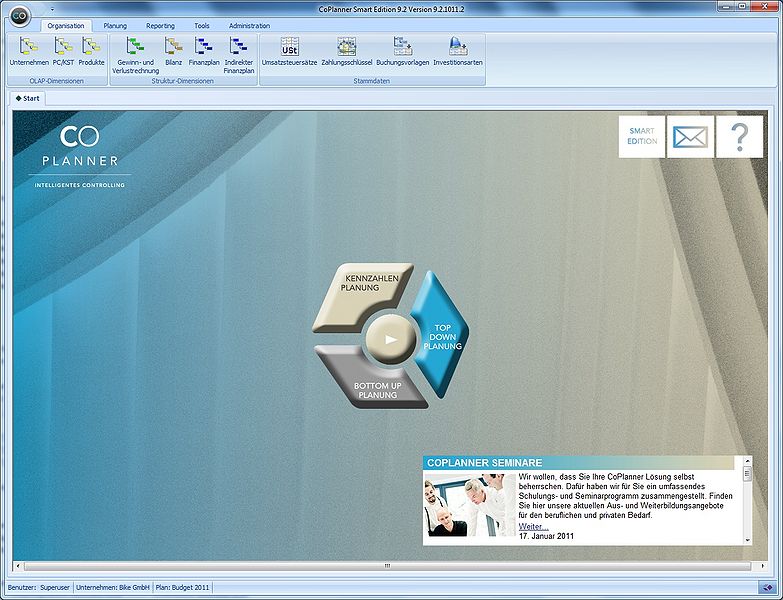Viewport: 783px width, 600px height.
Task: Open the Finanzplan structure
Action: pyautogui.click(x=204, y=52)
